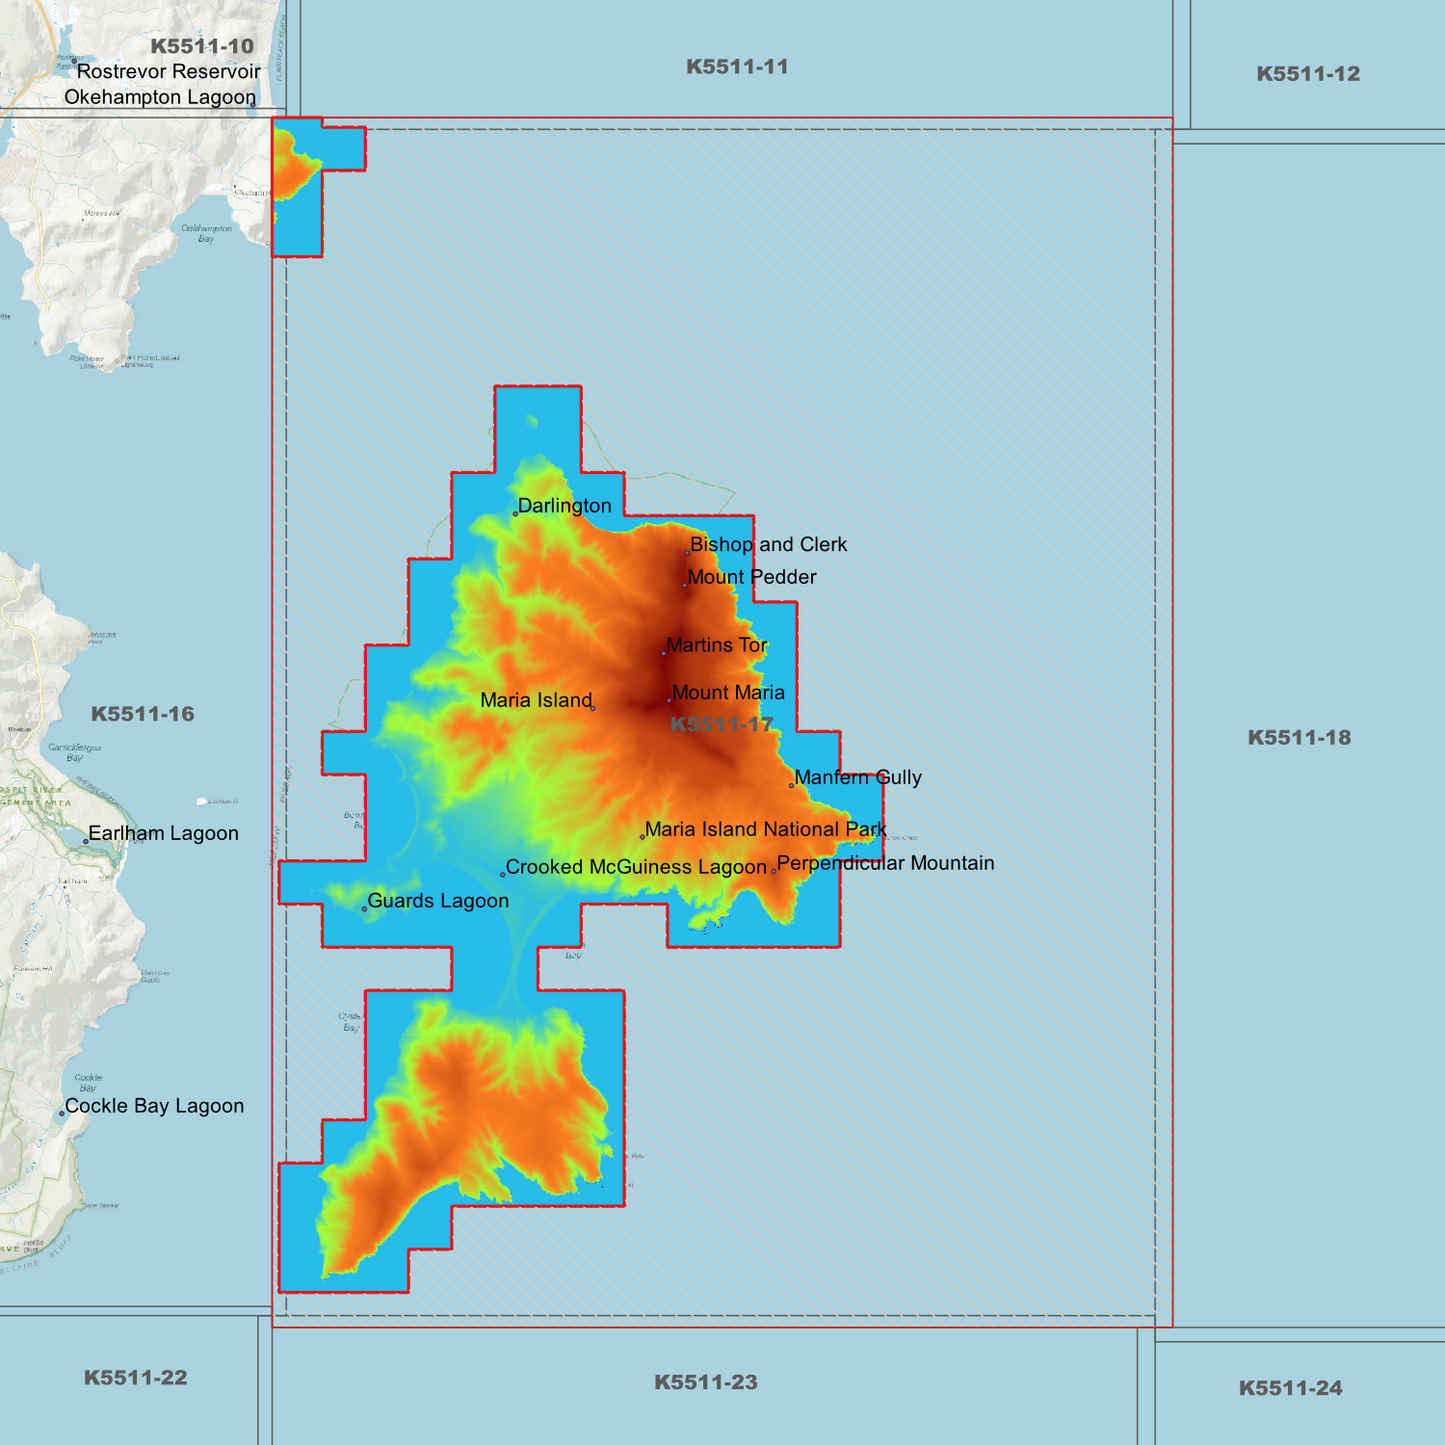This screenshot has height=1445, width=1445.
Task: Select map tile K5511-22
Action: tap(135, 1378)
